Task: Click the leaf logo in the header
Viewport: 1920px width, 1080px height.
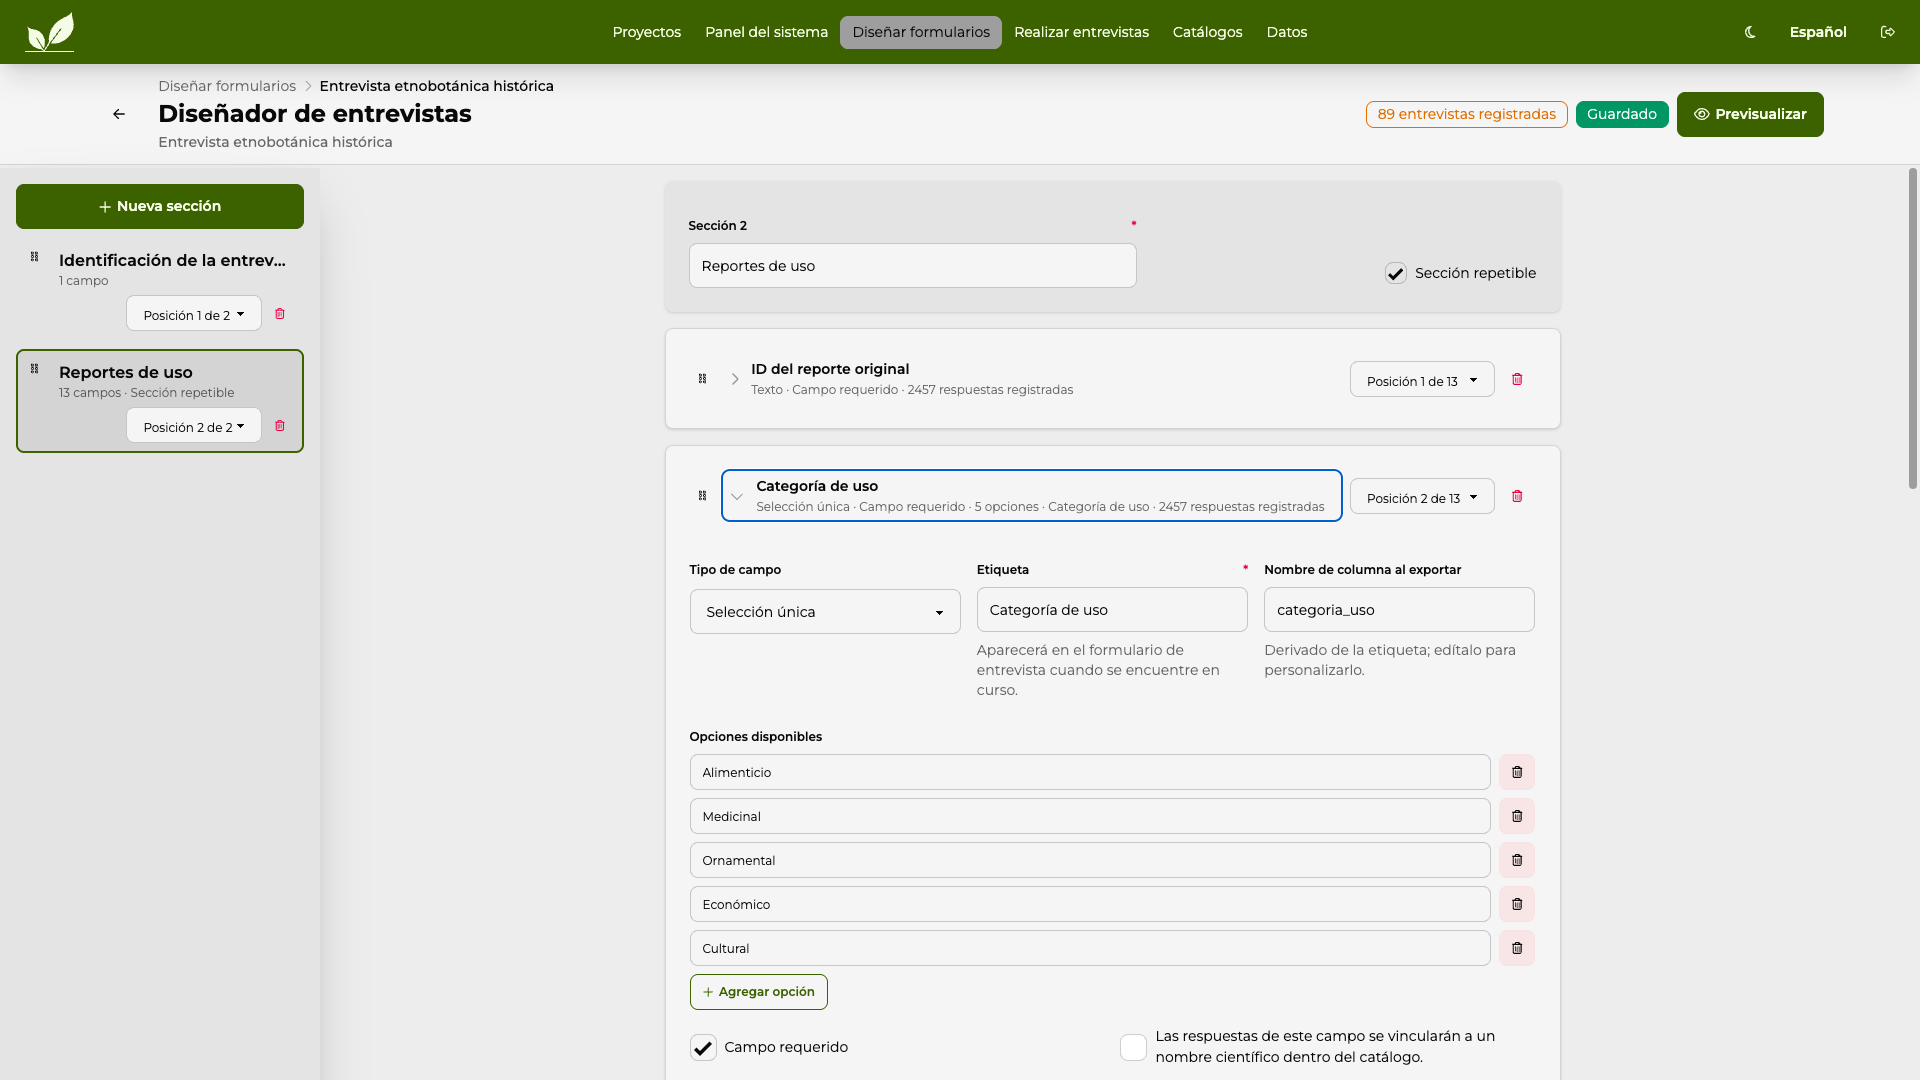Action: 50,32
